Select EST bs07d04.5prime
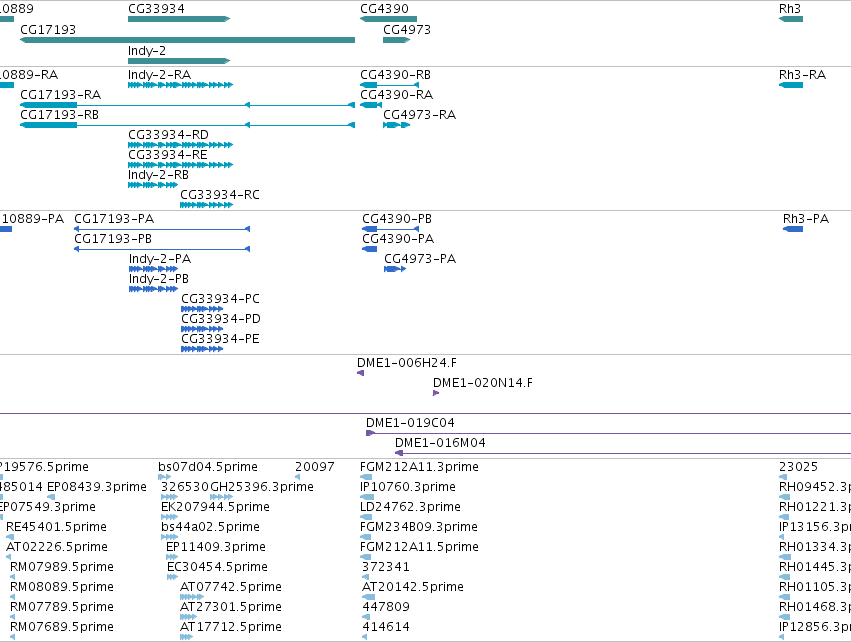The image size is (851, 642). pos(164,477)
